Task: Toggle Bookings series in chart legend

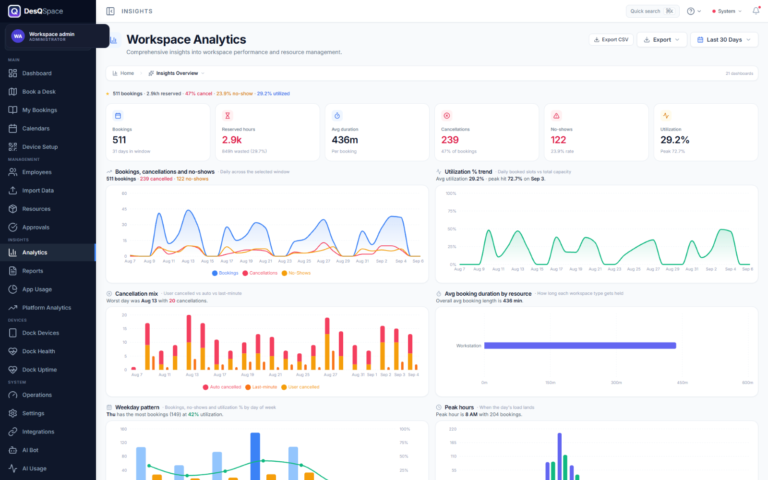Action: pyautogui.click(x=225, y=273)
